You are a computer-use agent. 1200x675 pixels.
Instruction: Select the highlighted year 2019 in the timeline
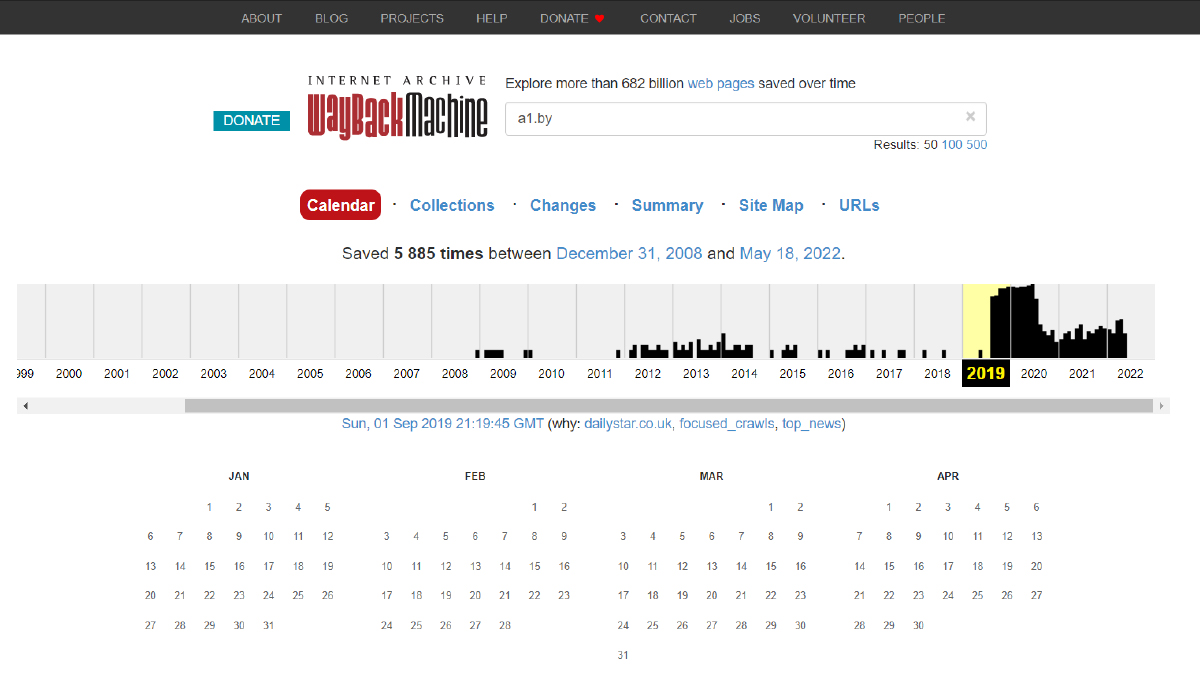pos(986,374)
